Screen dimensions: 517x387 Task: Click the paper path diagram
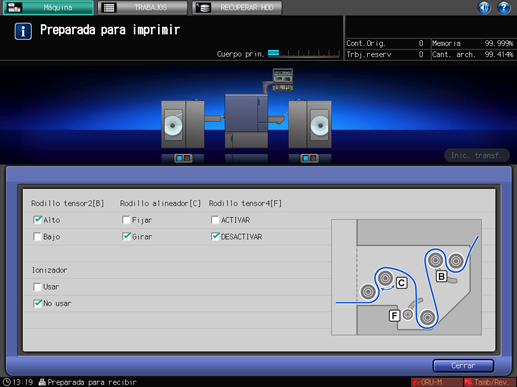(406, 277)
